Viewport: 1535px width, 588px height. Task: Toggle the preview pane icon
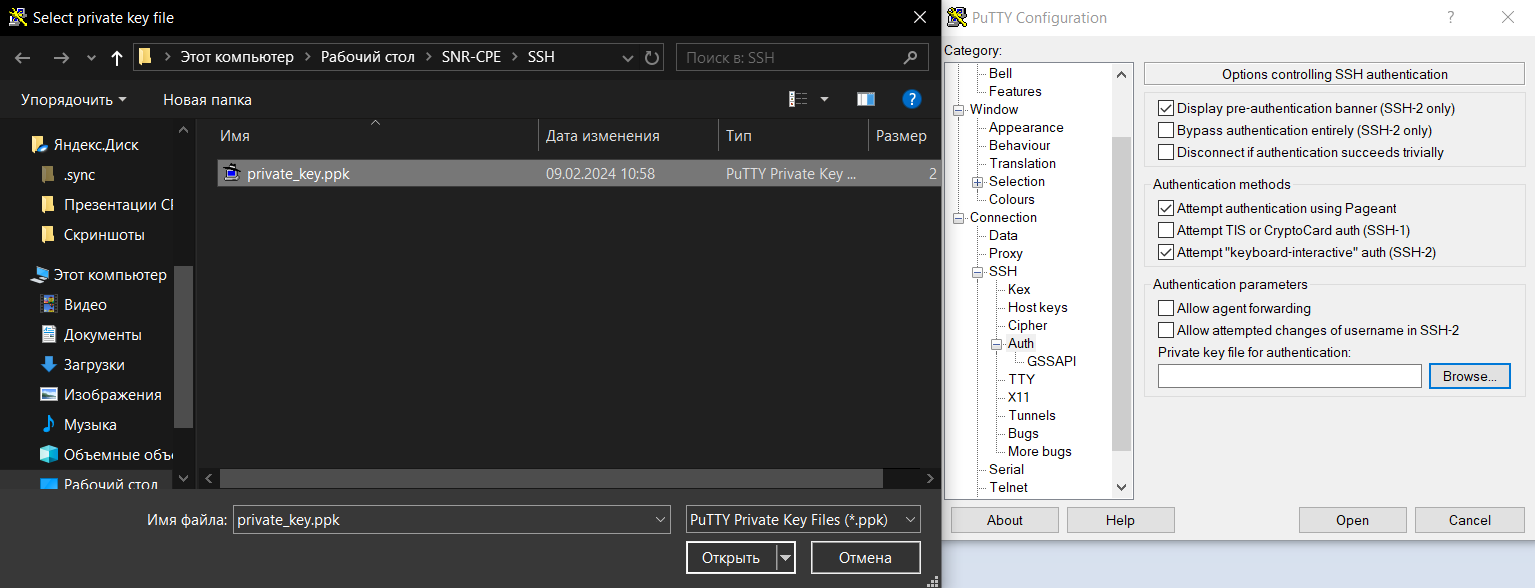click(x=866, y=99)
